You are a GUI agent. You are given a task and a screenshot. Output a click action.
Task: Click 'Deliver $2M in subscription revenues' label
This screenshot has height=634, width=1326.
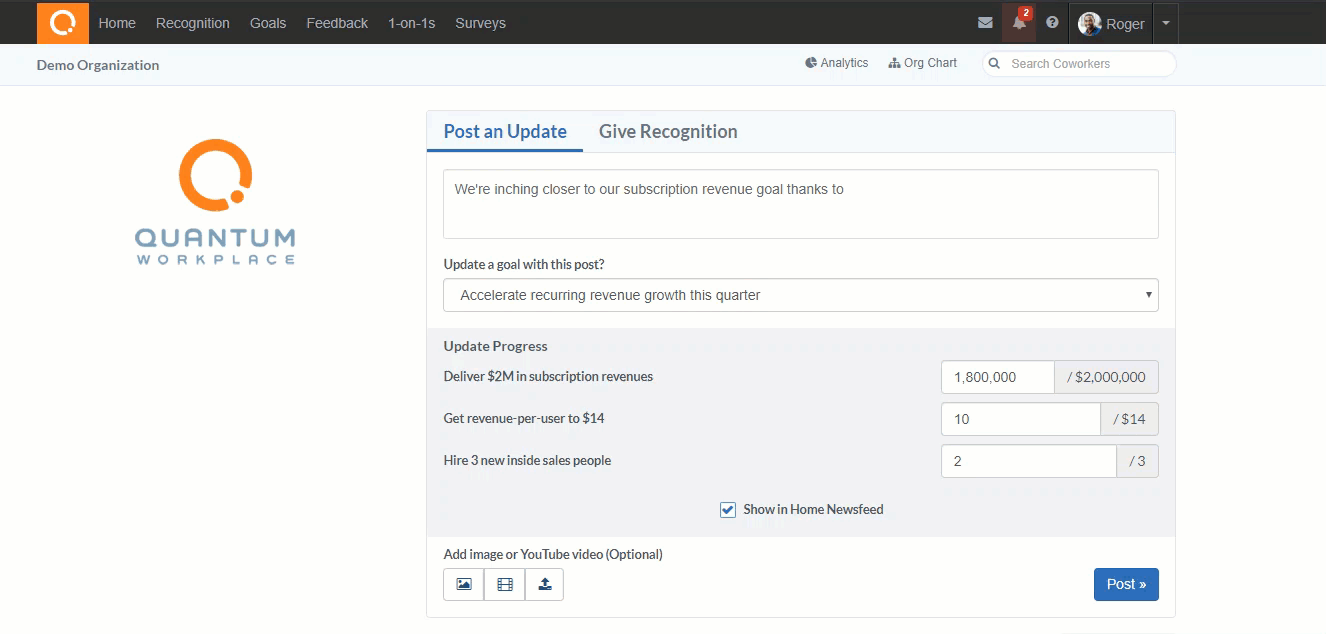click(548, 377)
